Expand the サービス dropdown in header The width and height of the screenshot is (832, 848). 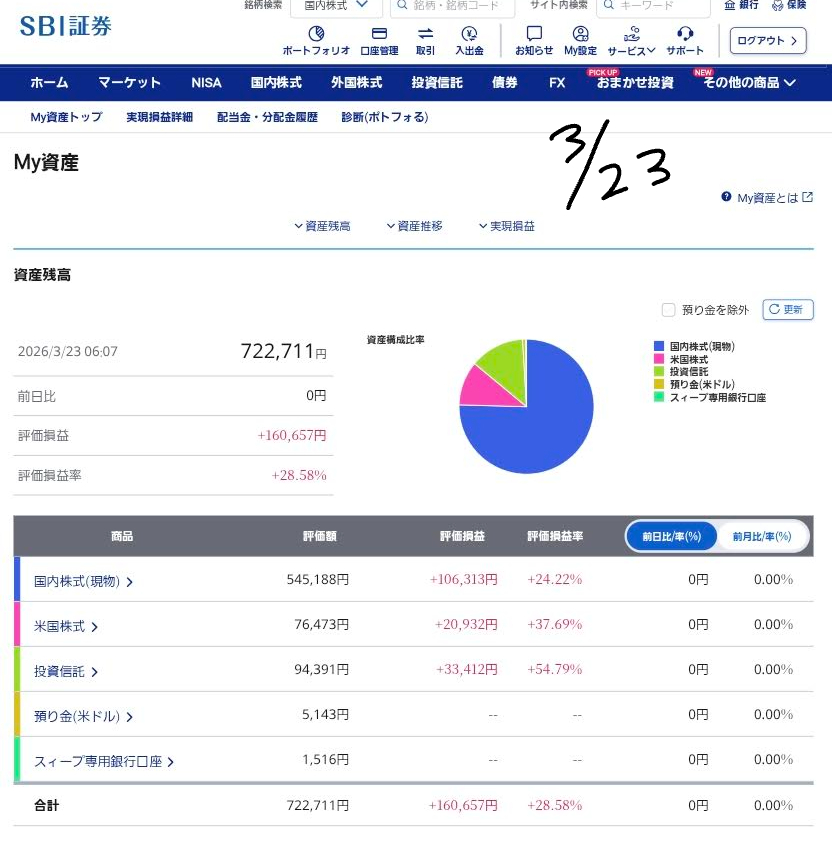(x=631, y=40)
